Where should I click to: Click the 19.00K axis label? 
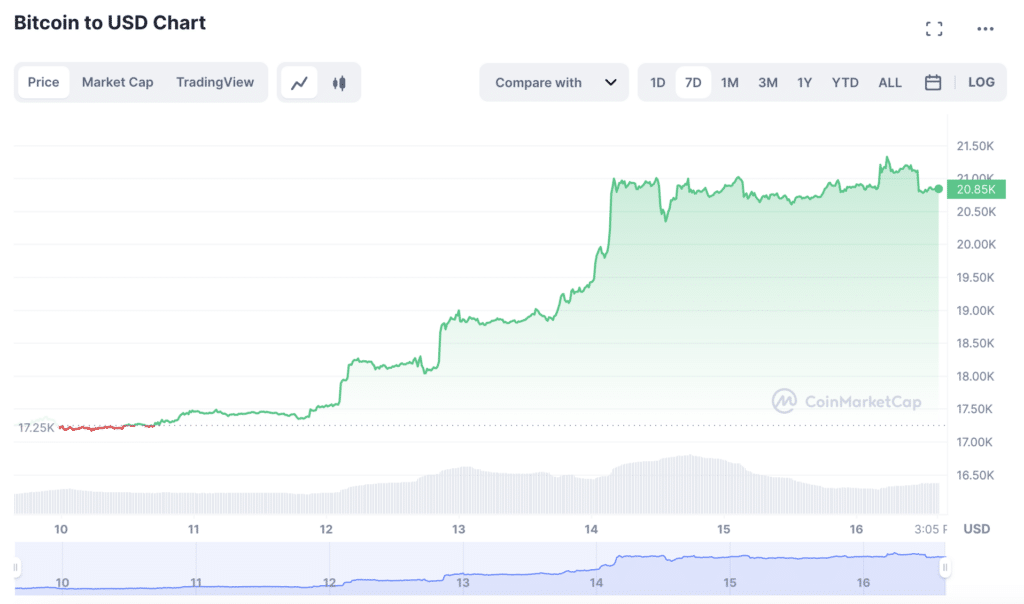975,310
